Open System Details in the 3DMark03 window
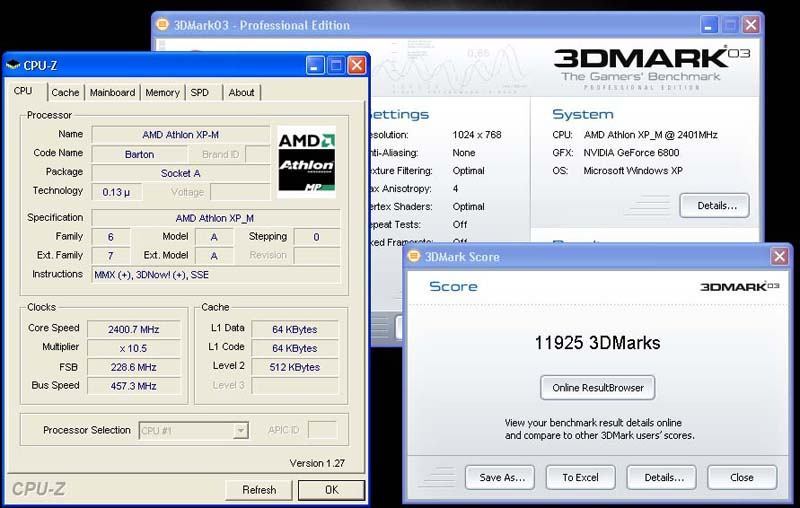800x508 pixels. pos(714,206)
